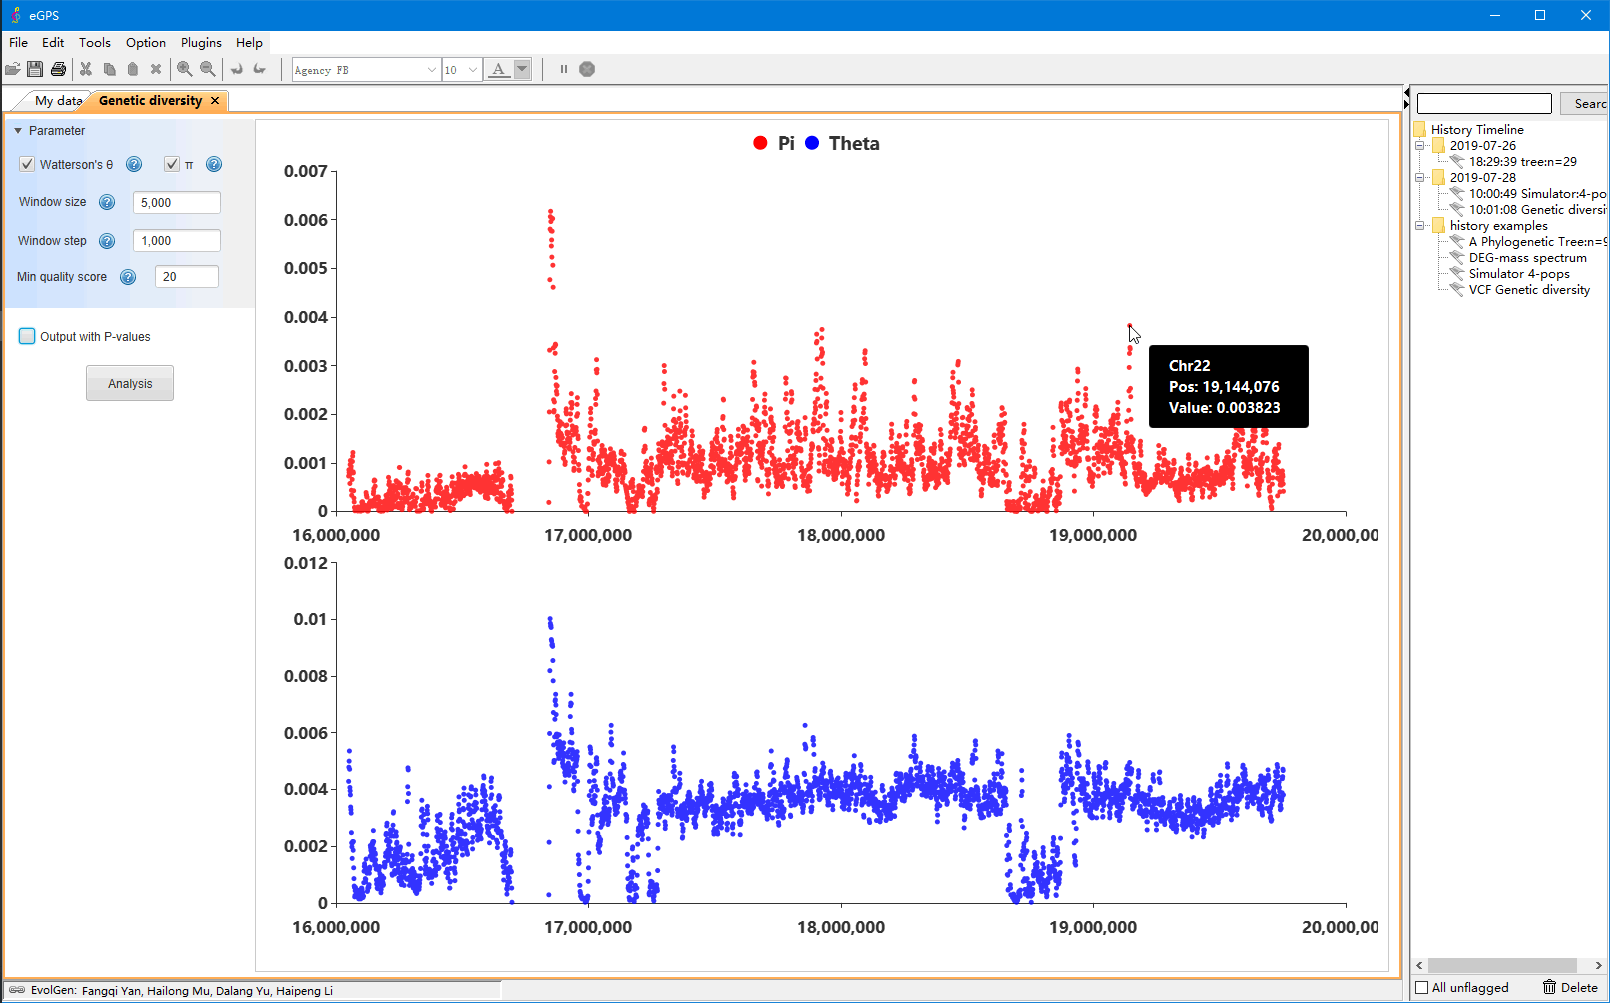Click the Delete button in history panel
Viewport: 1610px width, 1003px height.
1570,987
